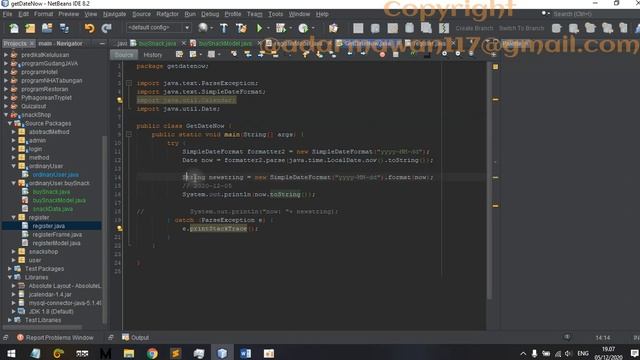This screenshot has width=640, height=360.
Task: Open the Navigate menu
Action: point(114,14)
